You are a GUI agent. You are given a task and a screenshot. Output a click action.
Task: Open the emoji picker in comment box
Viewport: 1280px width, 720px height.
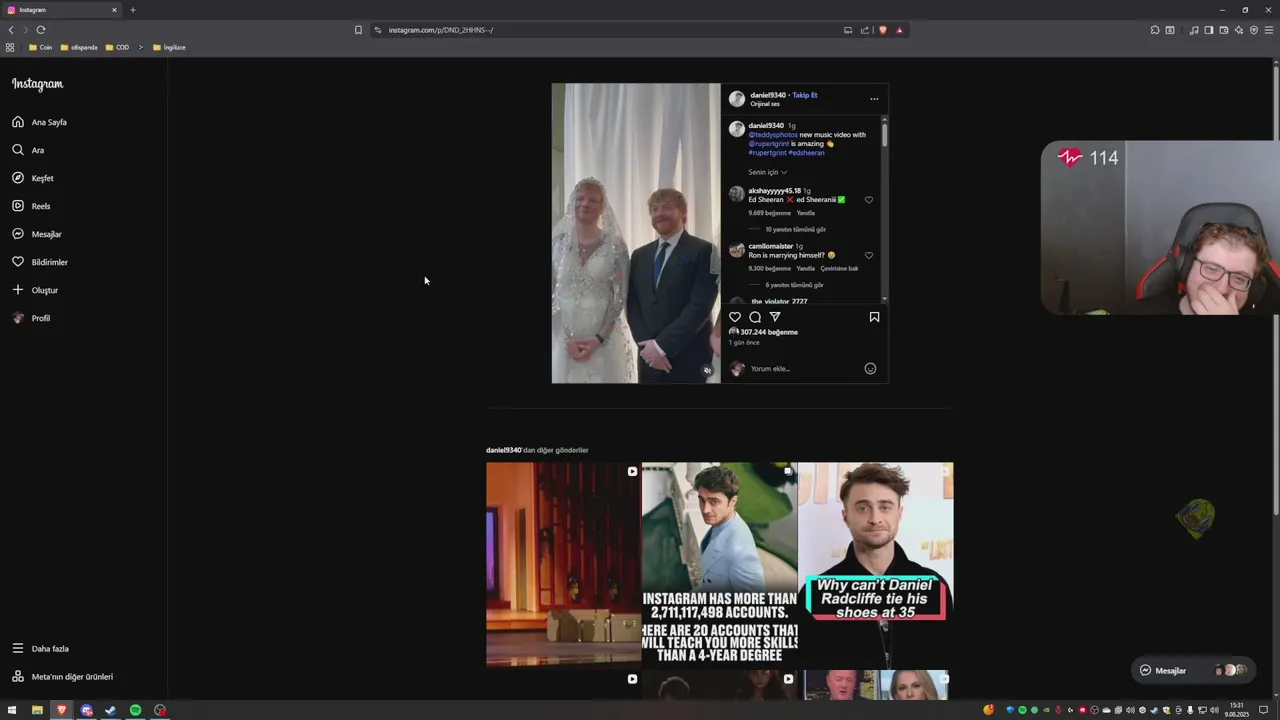(x=870, y=369)
